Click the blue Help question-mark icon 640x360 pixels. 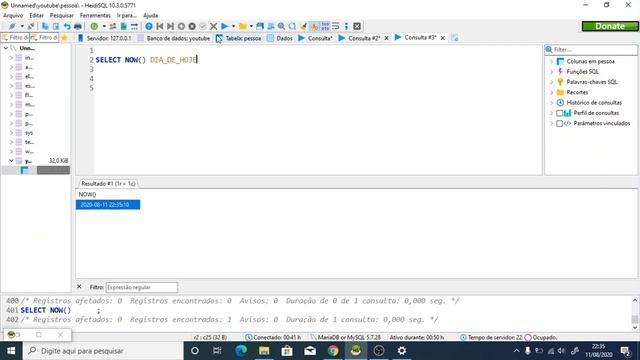click(149, 26)
